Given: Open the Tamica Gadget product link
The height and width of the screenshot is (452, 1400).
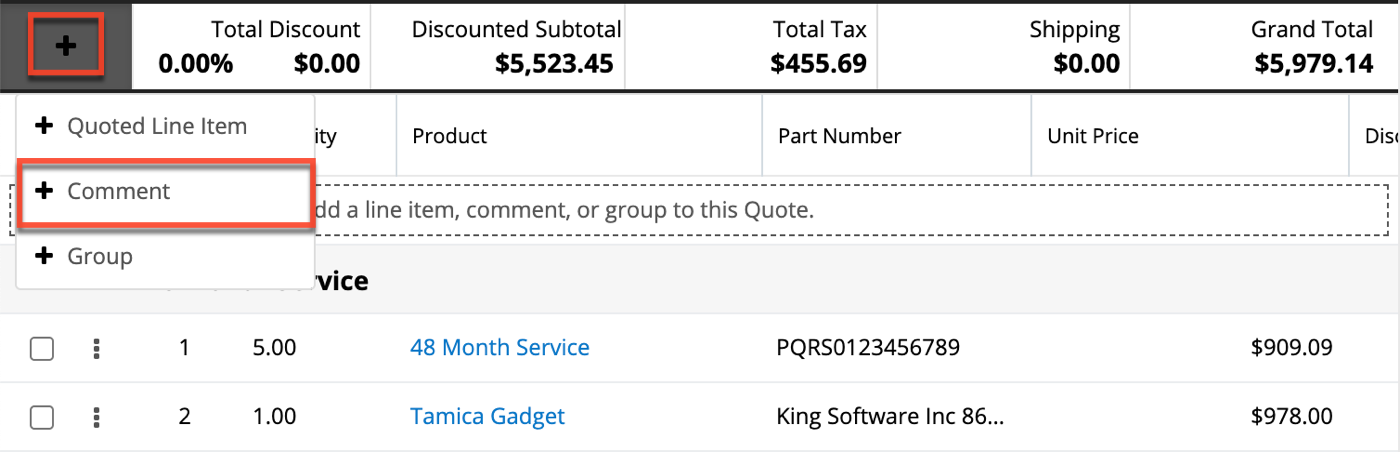Looking at the screenshot, I should (487, 416).
